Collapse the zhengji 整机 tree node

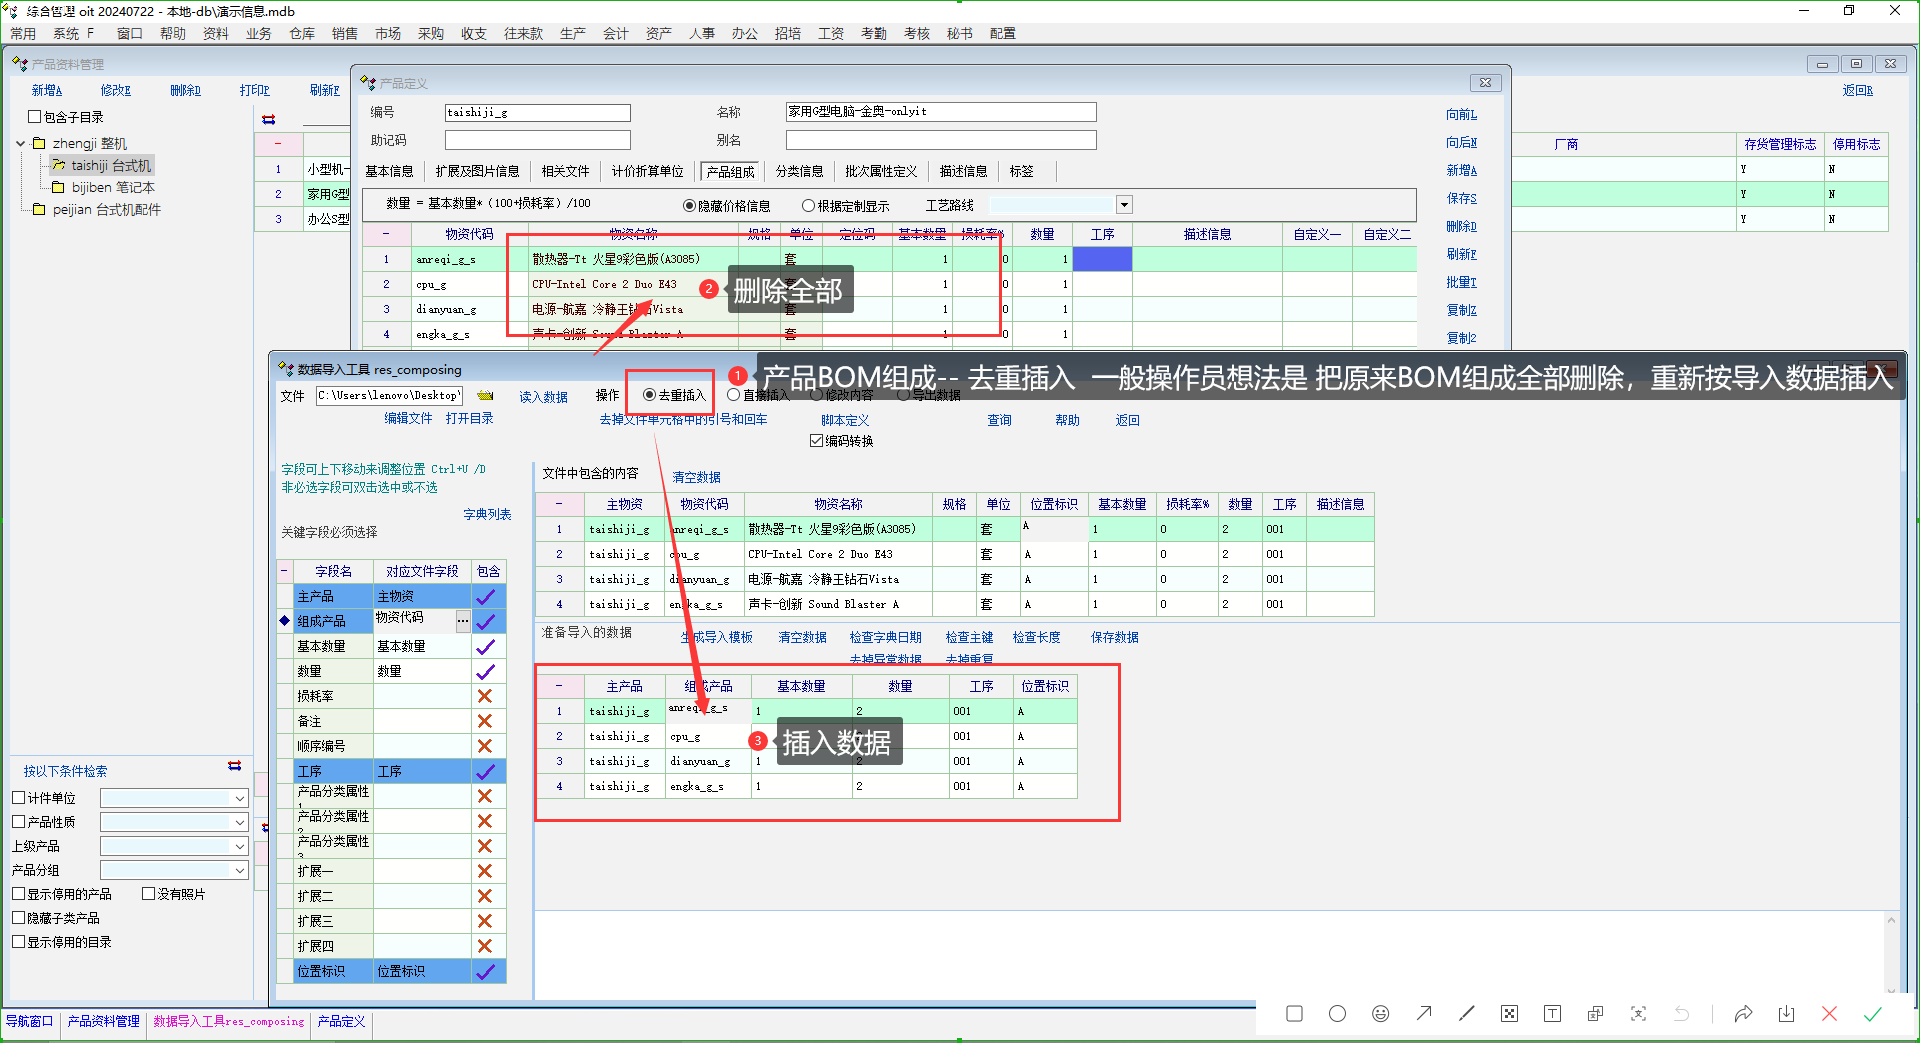point(21,144)
